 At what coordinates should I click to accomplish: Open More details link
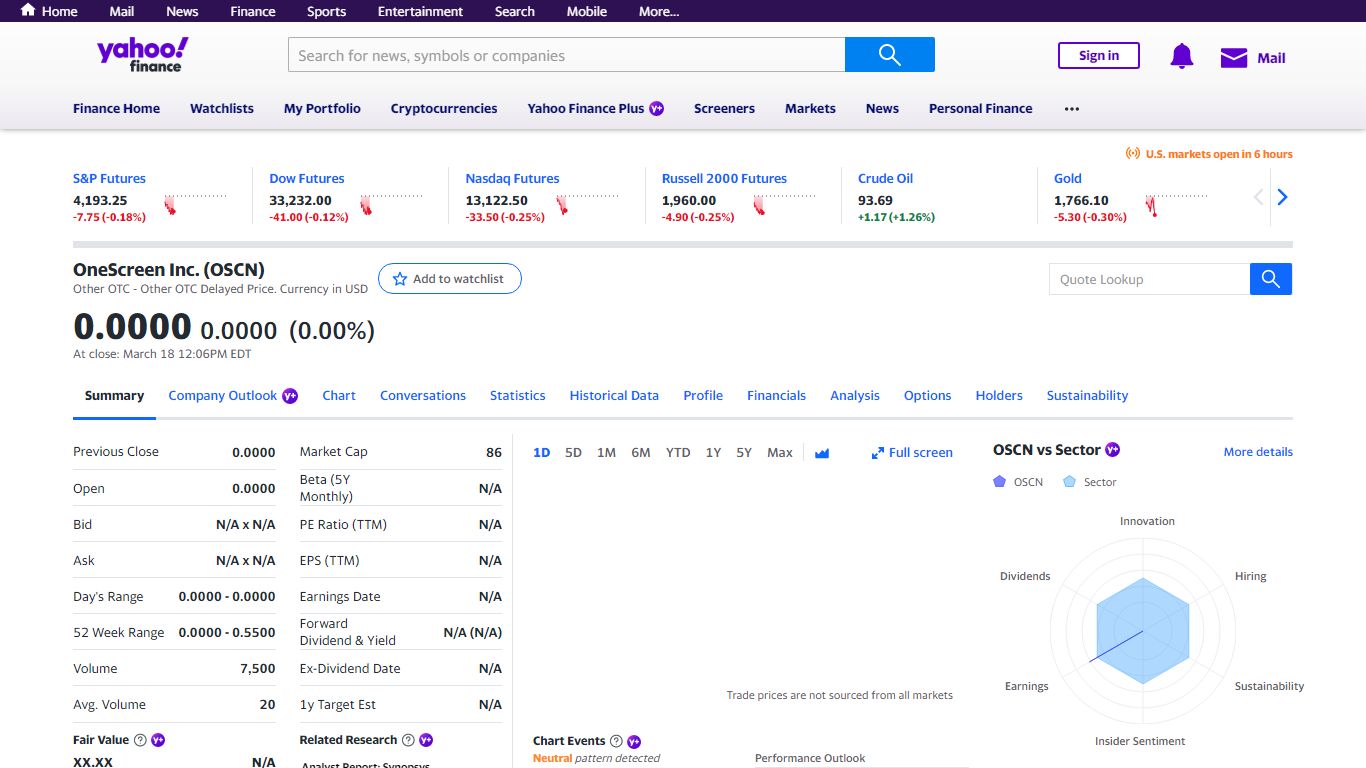click(1258, 451)
